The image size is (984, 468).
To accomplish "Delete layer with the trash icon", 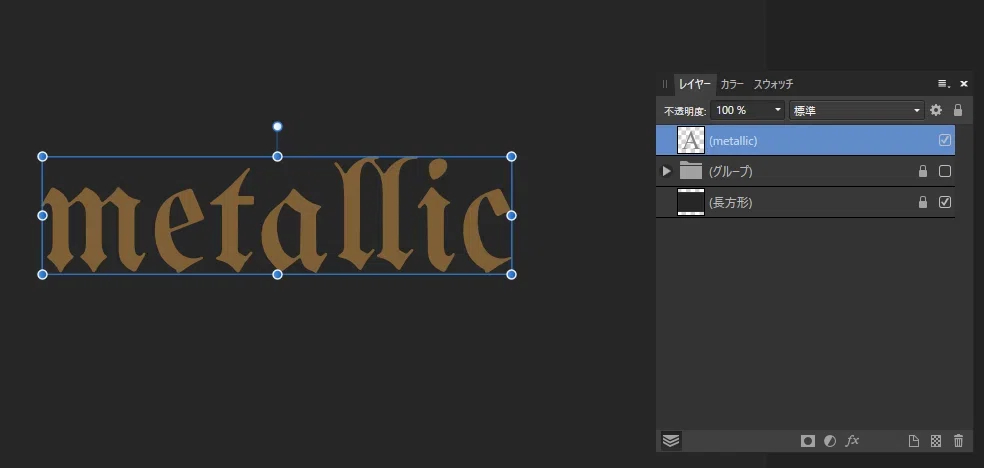I will pos(958,441).
